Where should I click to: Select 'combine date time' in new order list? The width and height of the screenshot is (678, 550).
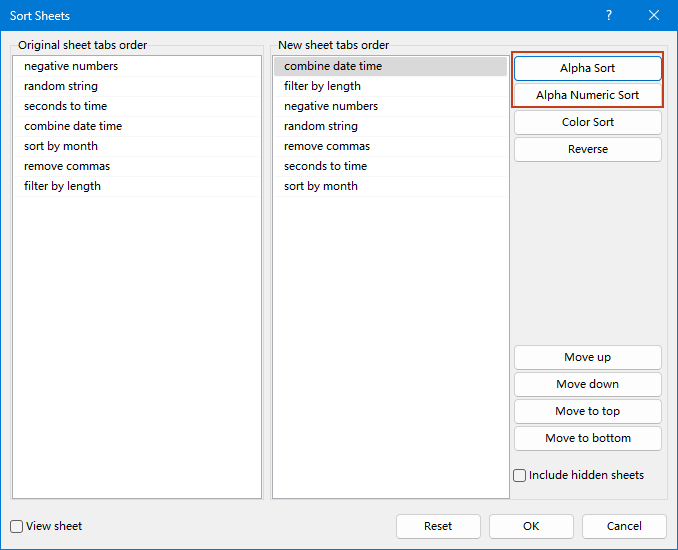(x=333, y=66)
